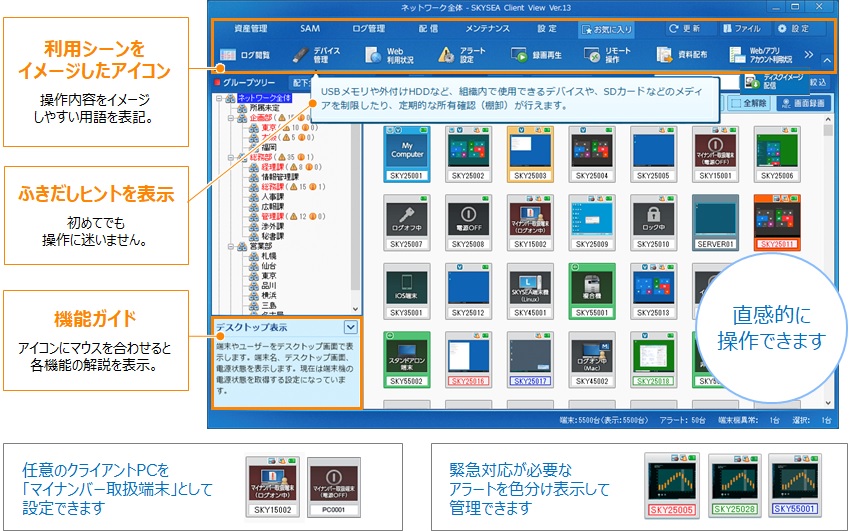
Task: Open the Web利用状況 tool
Action: [389, 55]
